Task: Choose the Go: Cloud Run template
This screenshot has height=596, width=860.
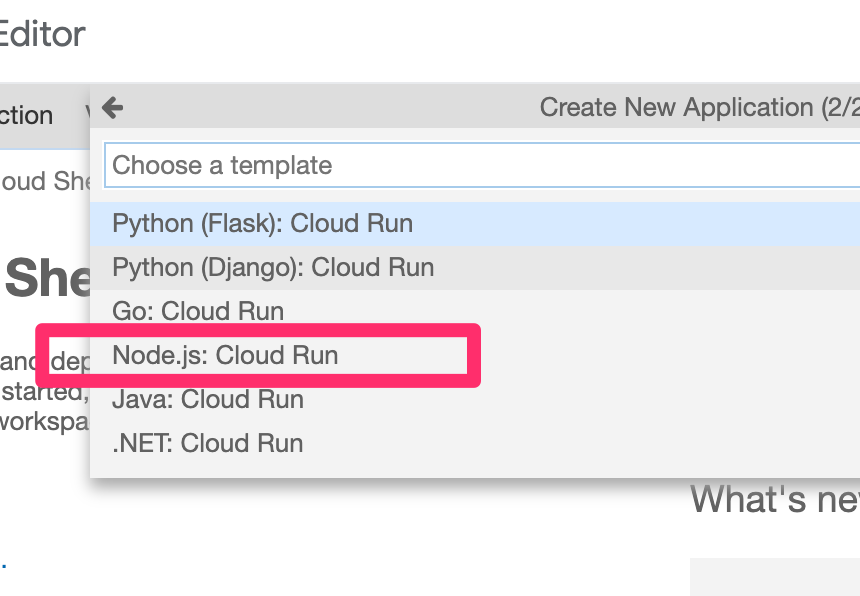Action: point(475,311)
